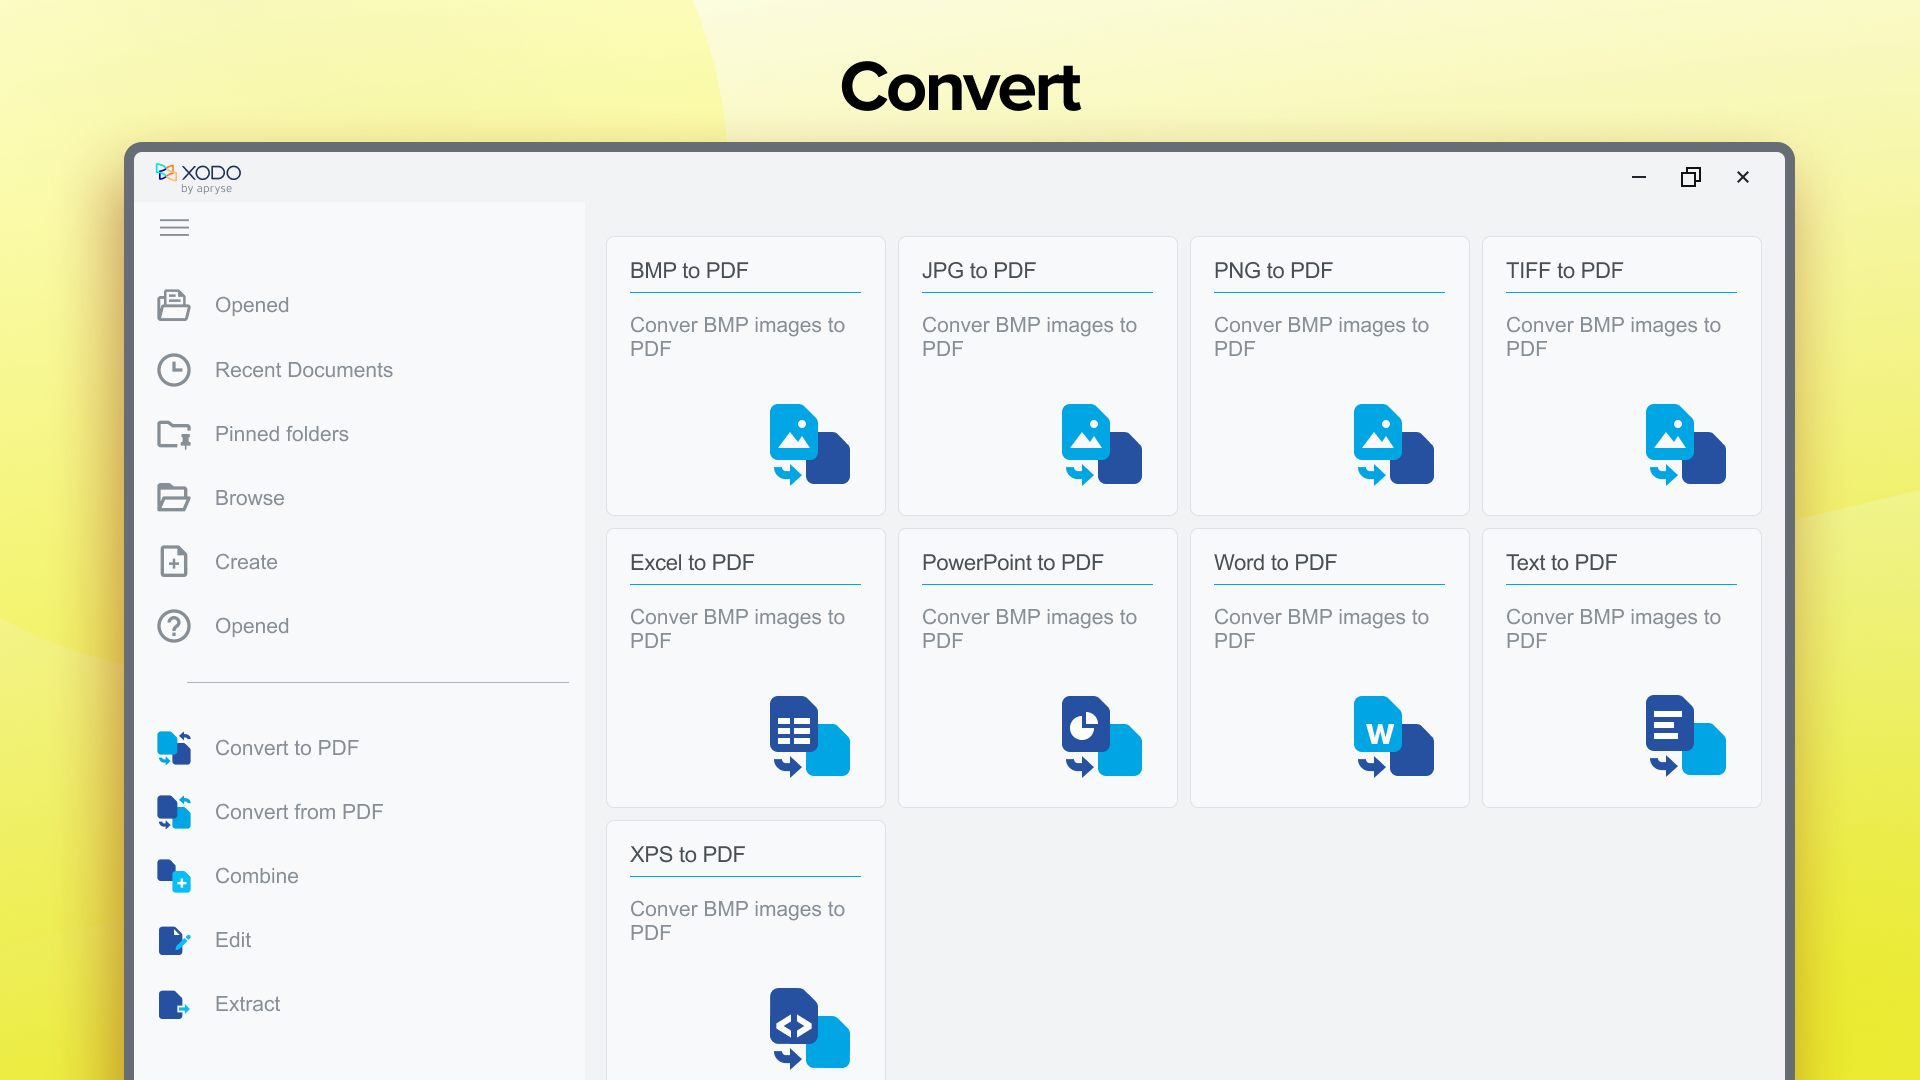Click the Browse folder icon
Screen dimensions: 1920x1080
pyautogui.click(x=174, y=498)
